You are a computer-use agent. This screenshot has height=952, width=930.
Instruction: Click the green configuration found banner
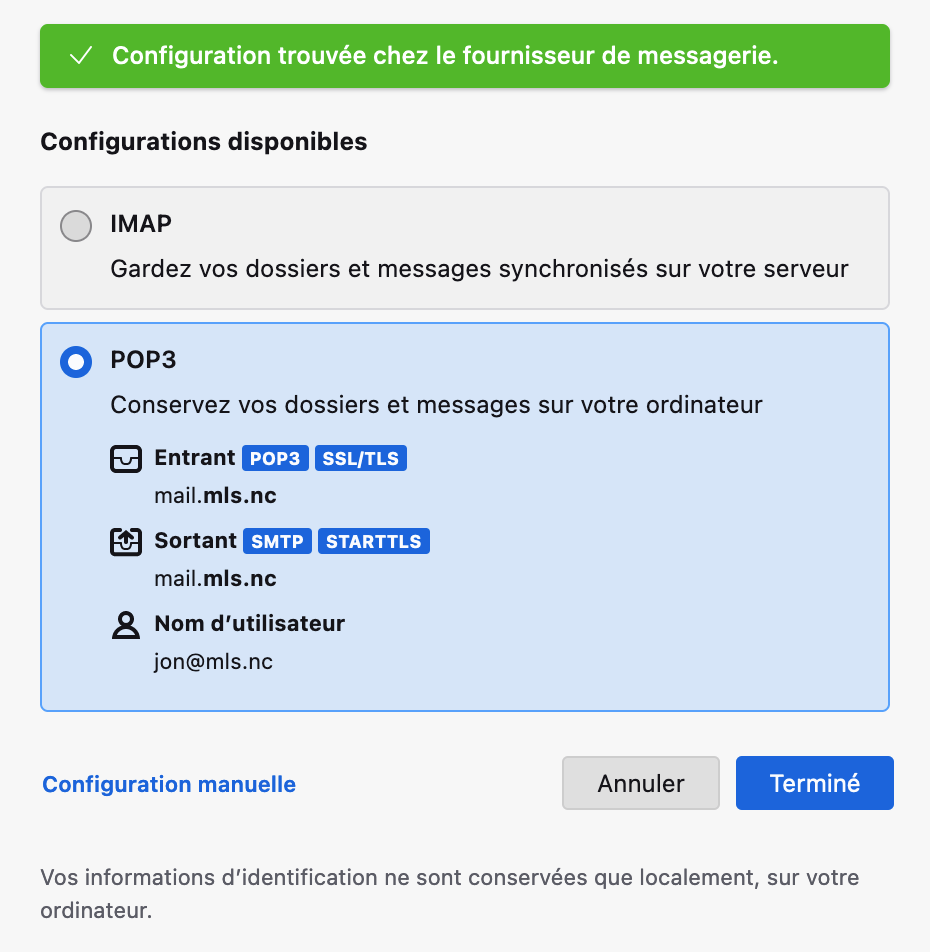(465, 56)
